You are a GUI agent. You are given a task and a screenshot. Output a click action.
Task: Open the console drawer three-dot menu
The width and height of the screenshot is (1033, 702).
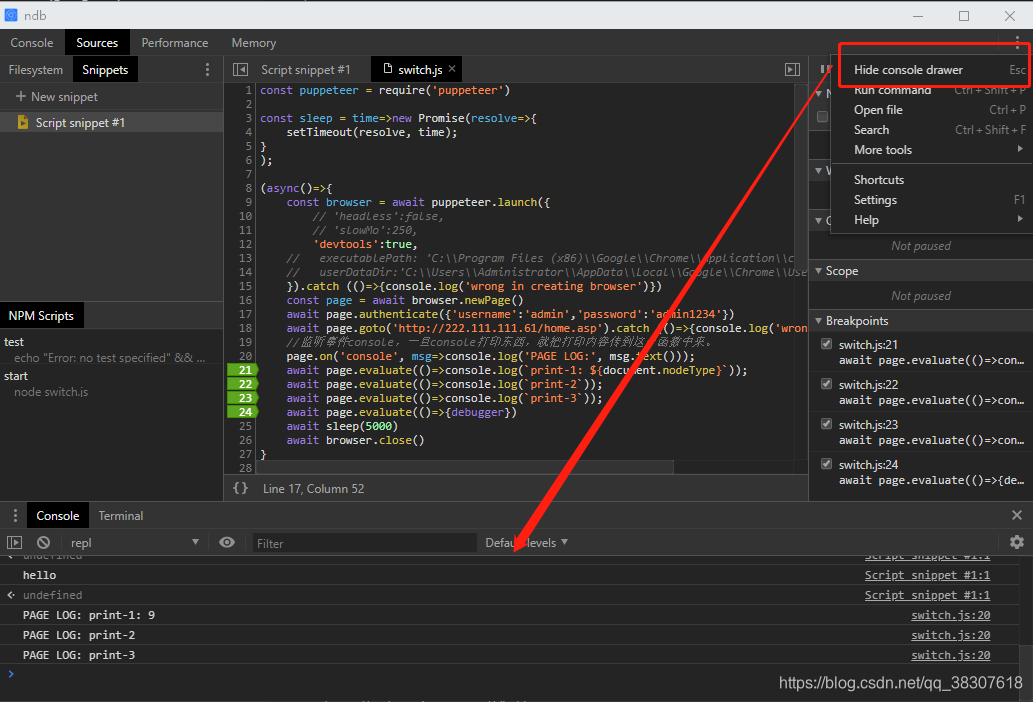coord(14,516)
